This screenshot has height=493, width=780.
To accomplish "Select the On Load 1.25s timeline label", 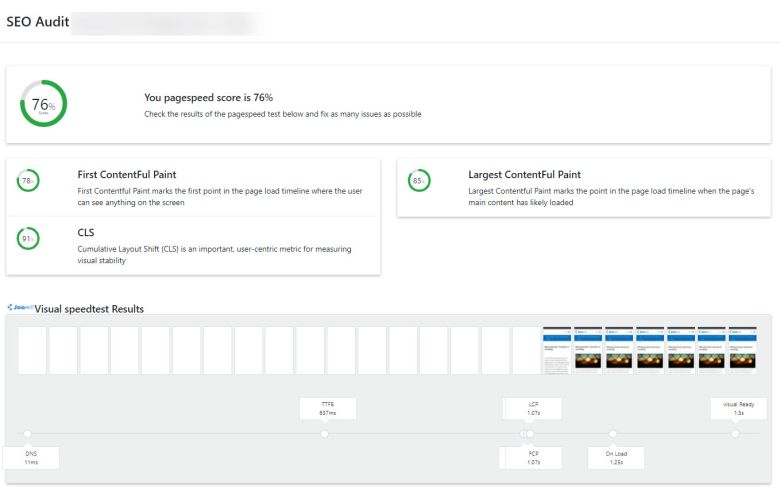I will click(x=616, y=458).
